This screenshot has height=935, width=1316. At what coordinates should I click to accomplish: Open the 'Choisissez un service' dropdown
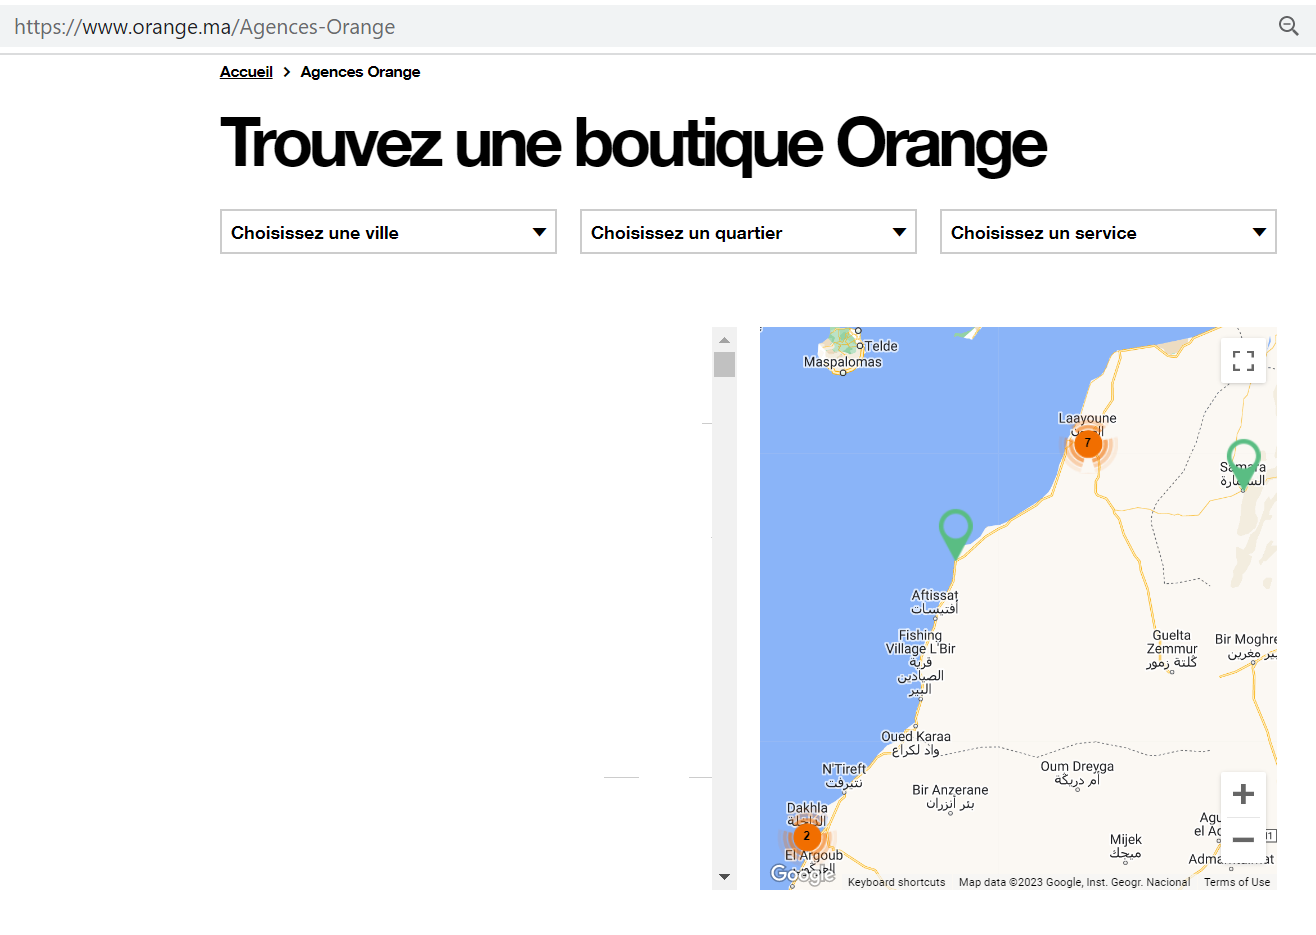(x=1108, y=232)
